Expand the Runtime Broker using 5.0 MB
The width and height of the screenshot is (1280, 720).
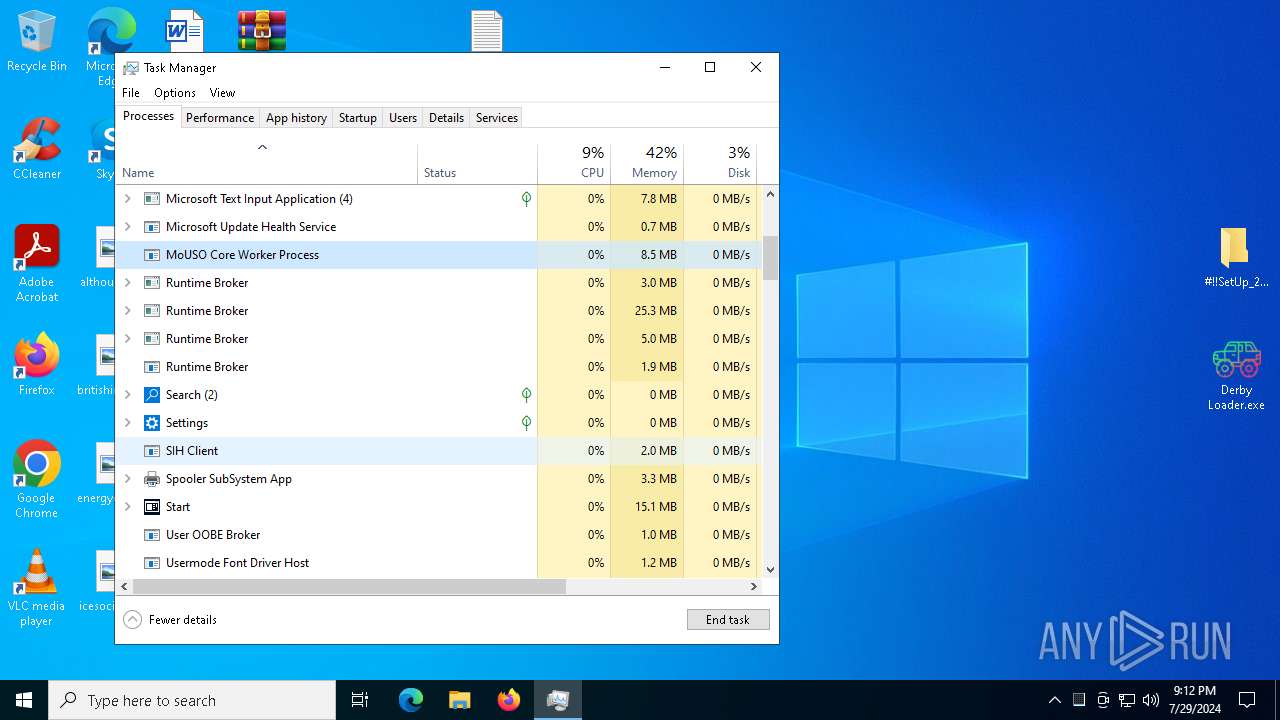[x=127, y=339]
